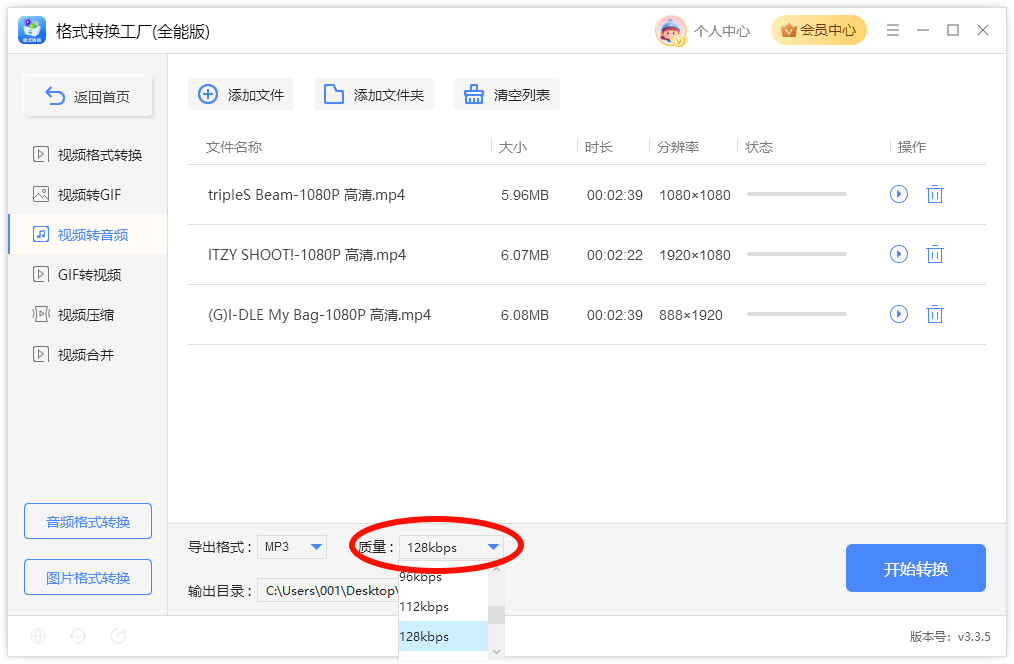Select 视频转音频 in sidebar

(88, 235)
